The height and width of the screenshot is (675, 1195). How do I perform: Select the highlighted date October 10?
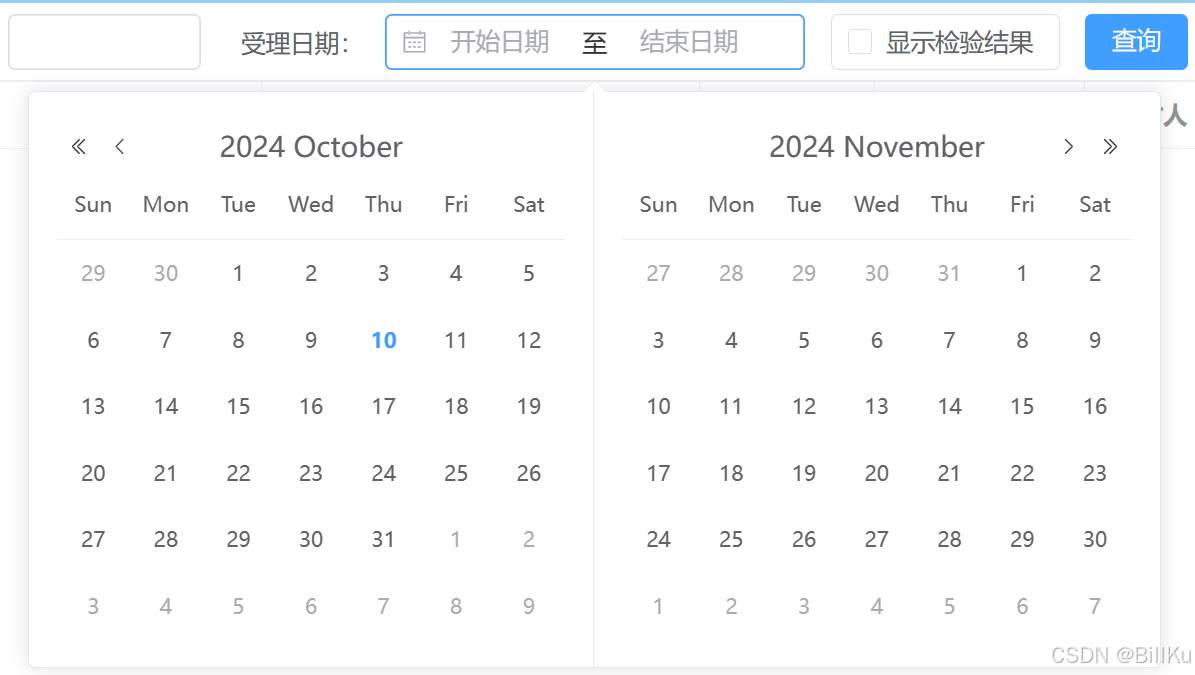(x=383, y=340)
